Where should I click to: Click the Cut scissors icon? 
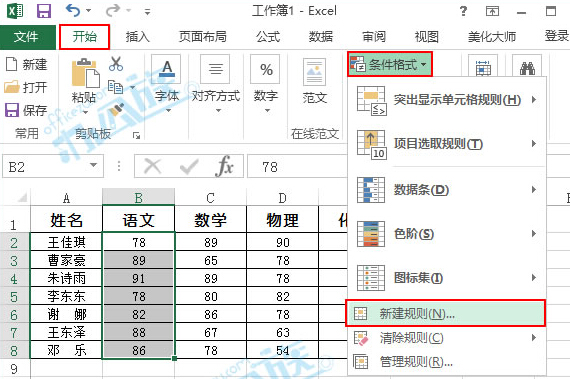coord(116,63)
